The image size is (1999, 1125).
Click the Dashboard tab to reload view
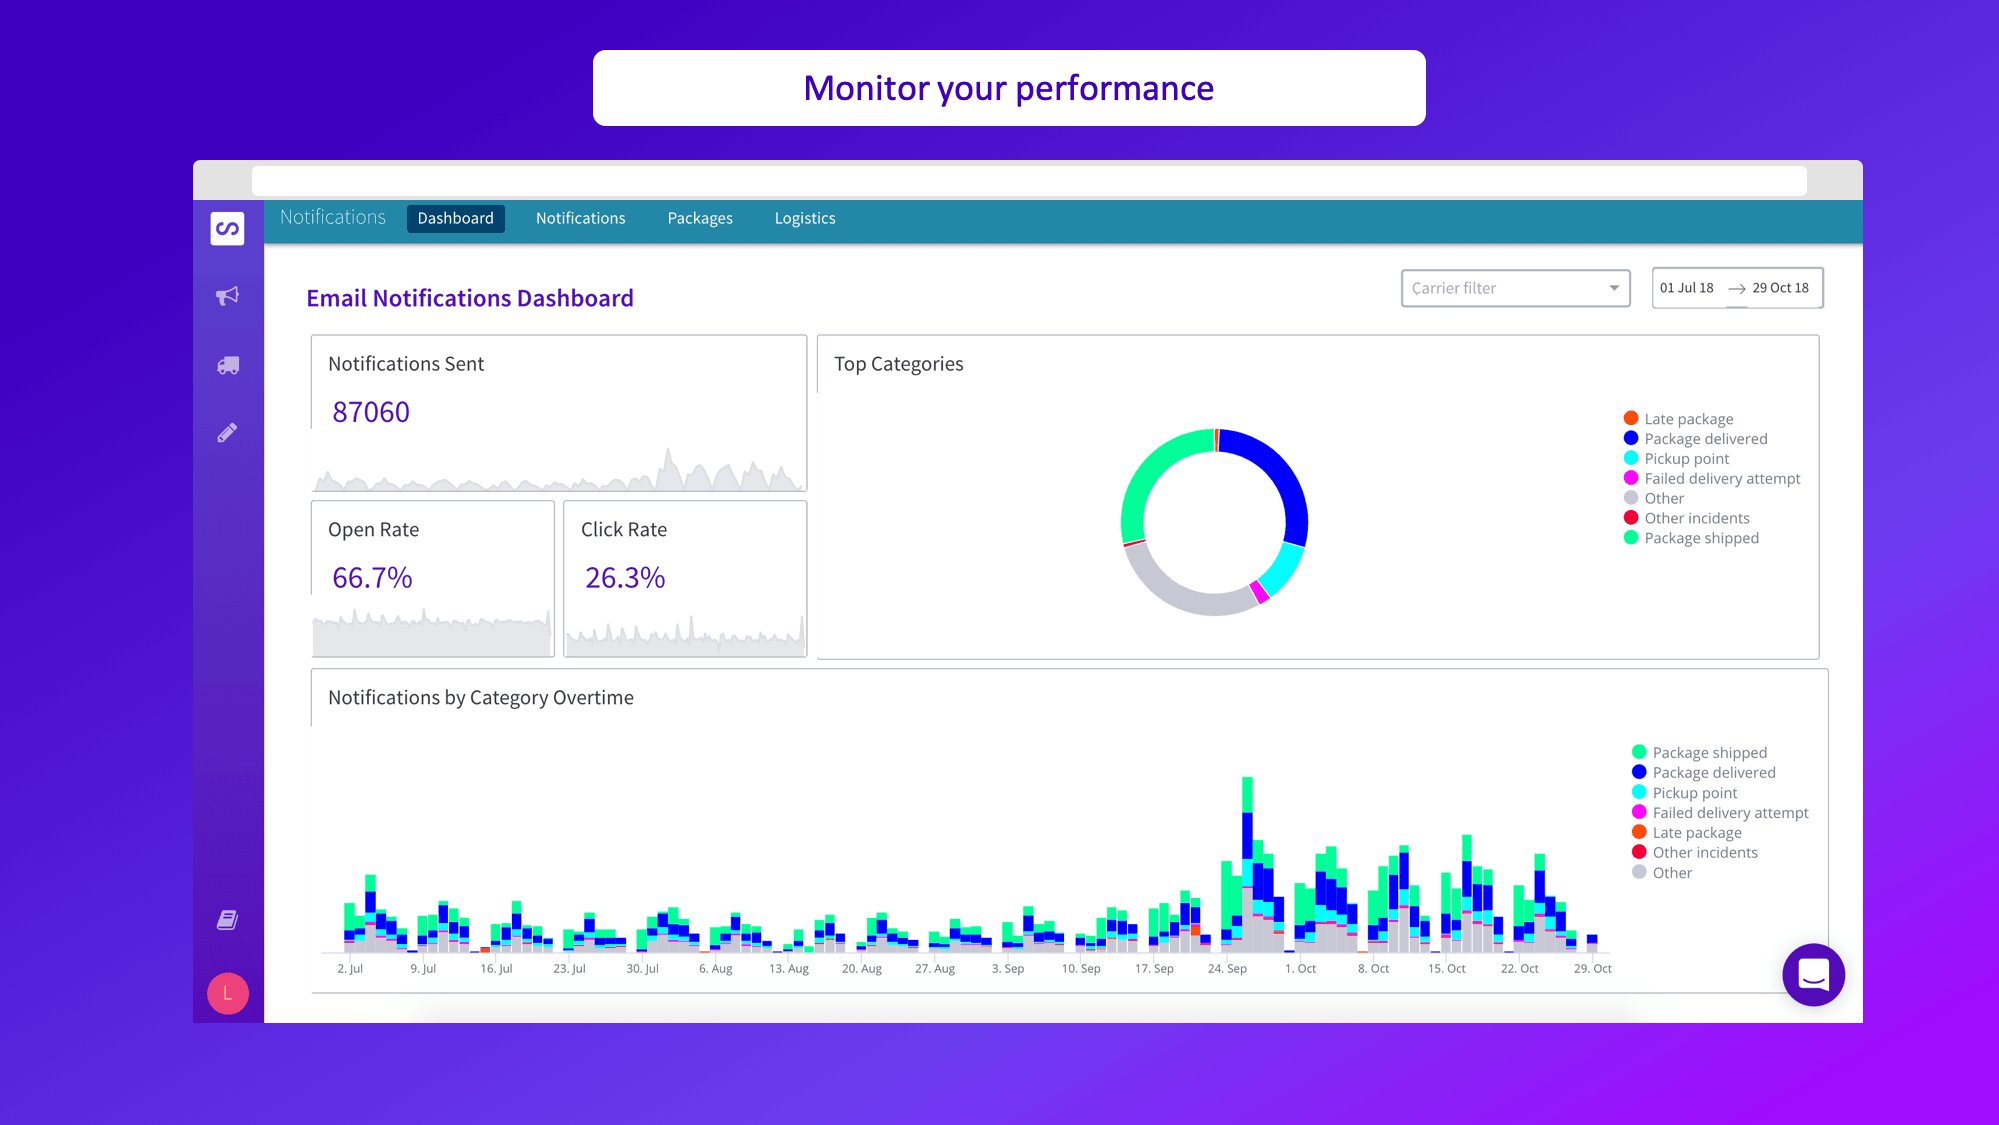pyautogui.click(x=454, y=217)
